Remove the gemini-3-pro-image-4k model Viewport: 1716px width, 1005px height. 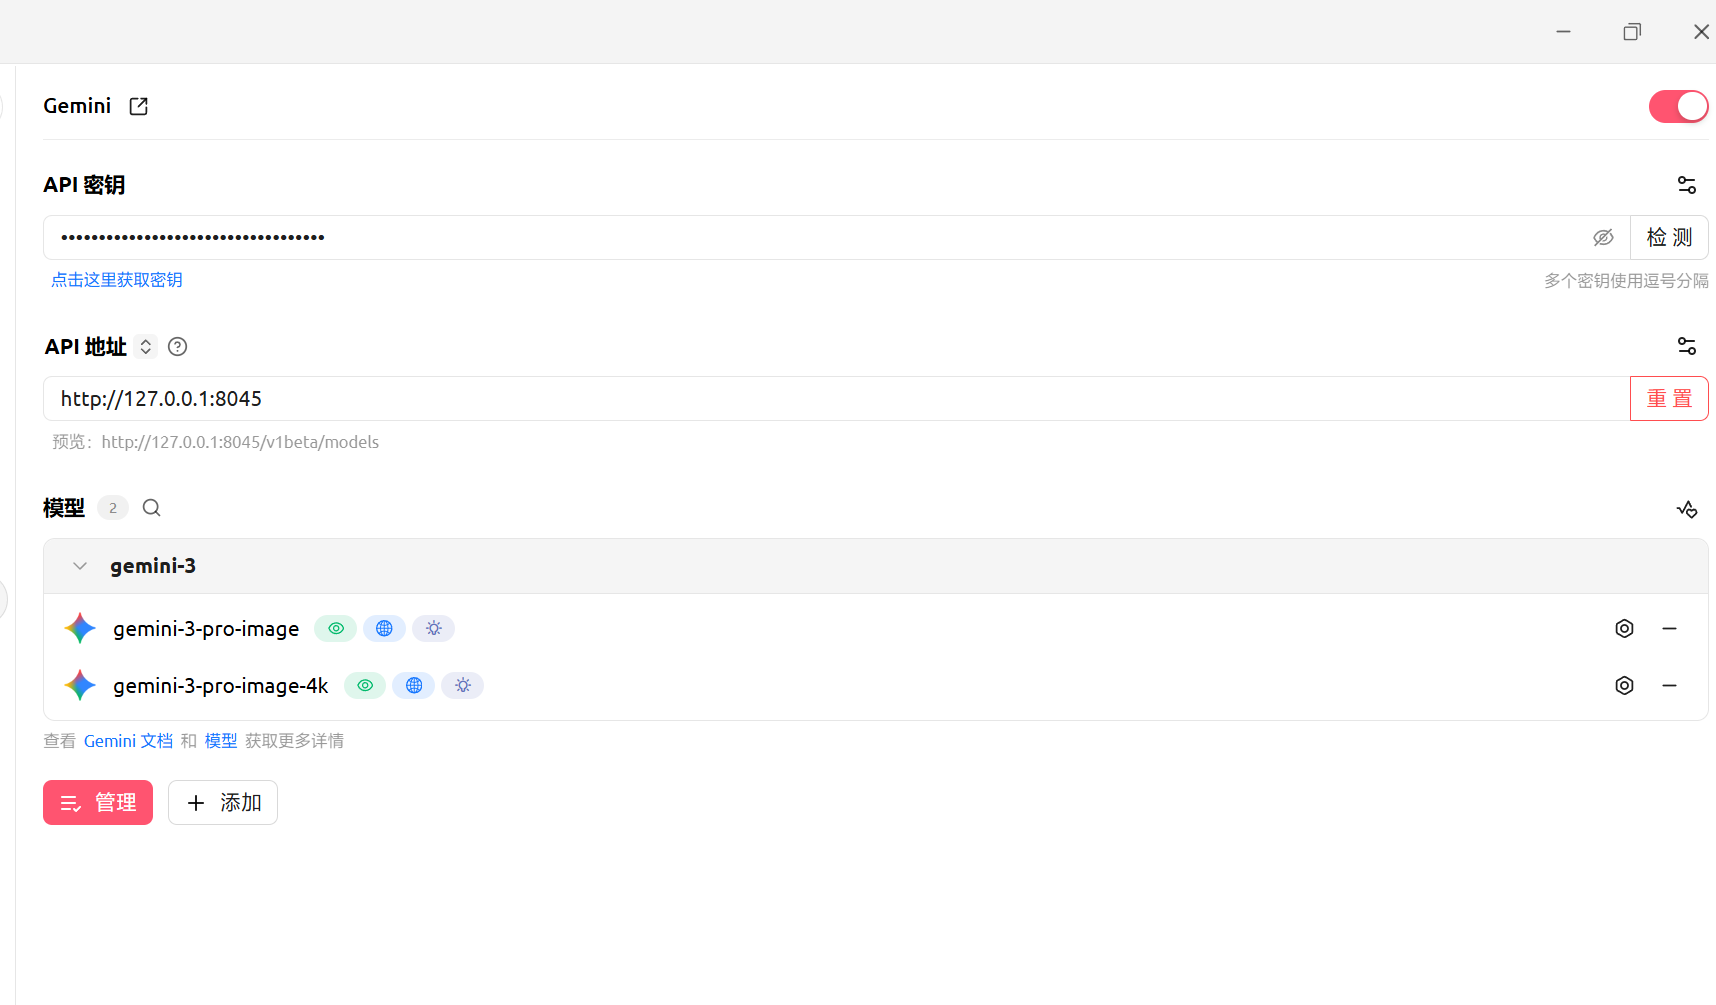tap(1669, 685)
